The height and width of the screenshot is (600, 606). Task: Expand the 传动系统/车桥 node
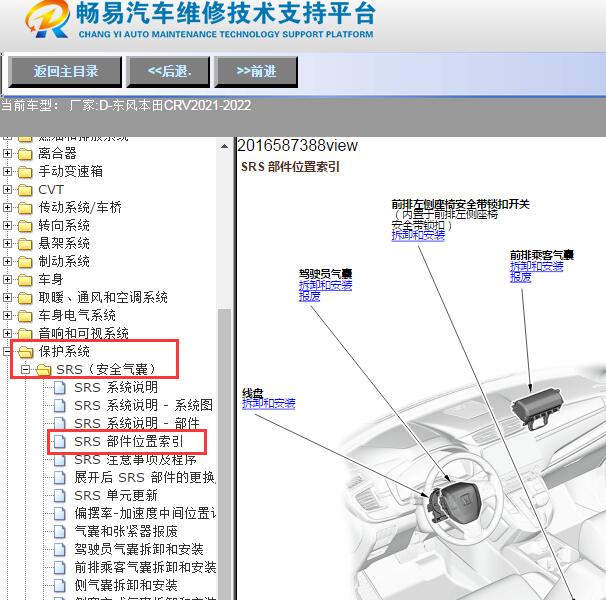point(7,208)
